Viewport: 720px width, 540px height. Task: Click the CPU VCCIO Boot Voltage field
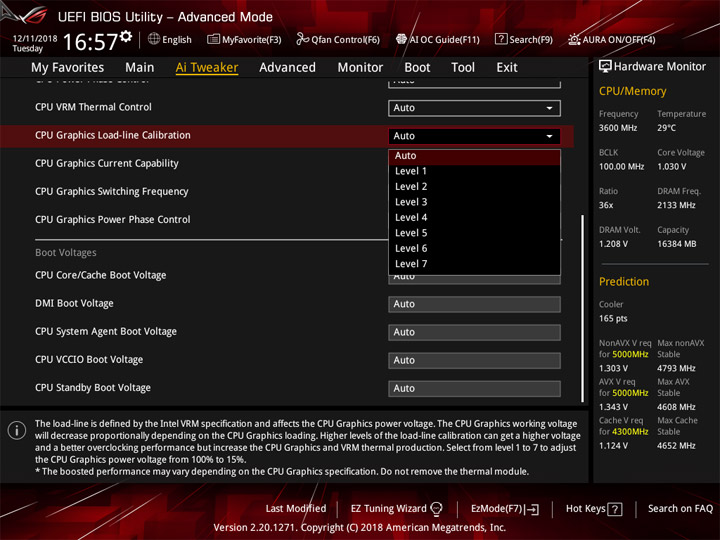(x=474, y=360)
